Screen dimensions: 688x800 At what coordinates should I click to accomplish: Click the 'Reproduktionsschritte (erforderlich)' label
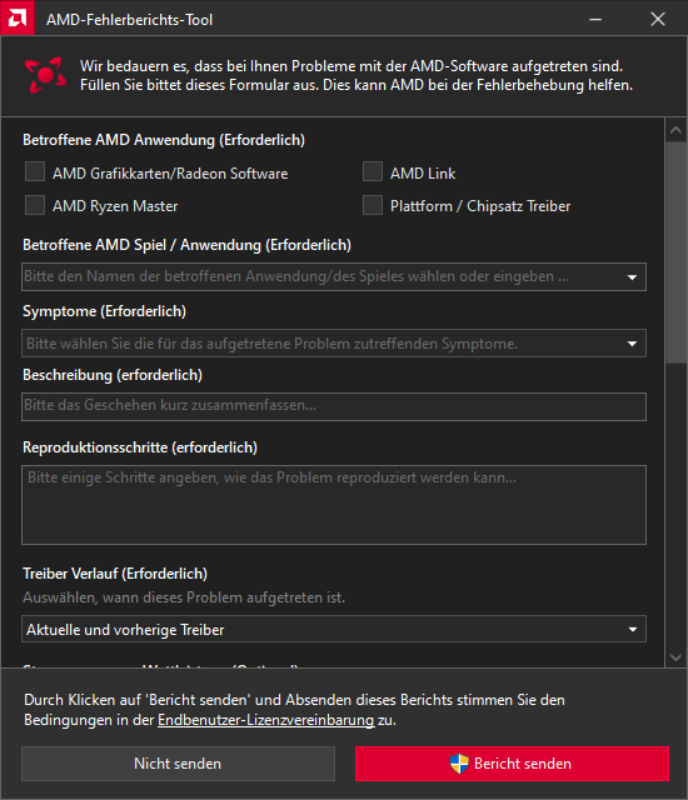click(140, 447)
